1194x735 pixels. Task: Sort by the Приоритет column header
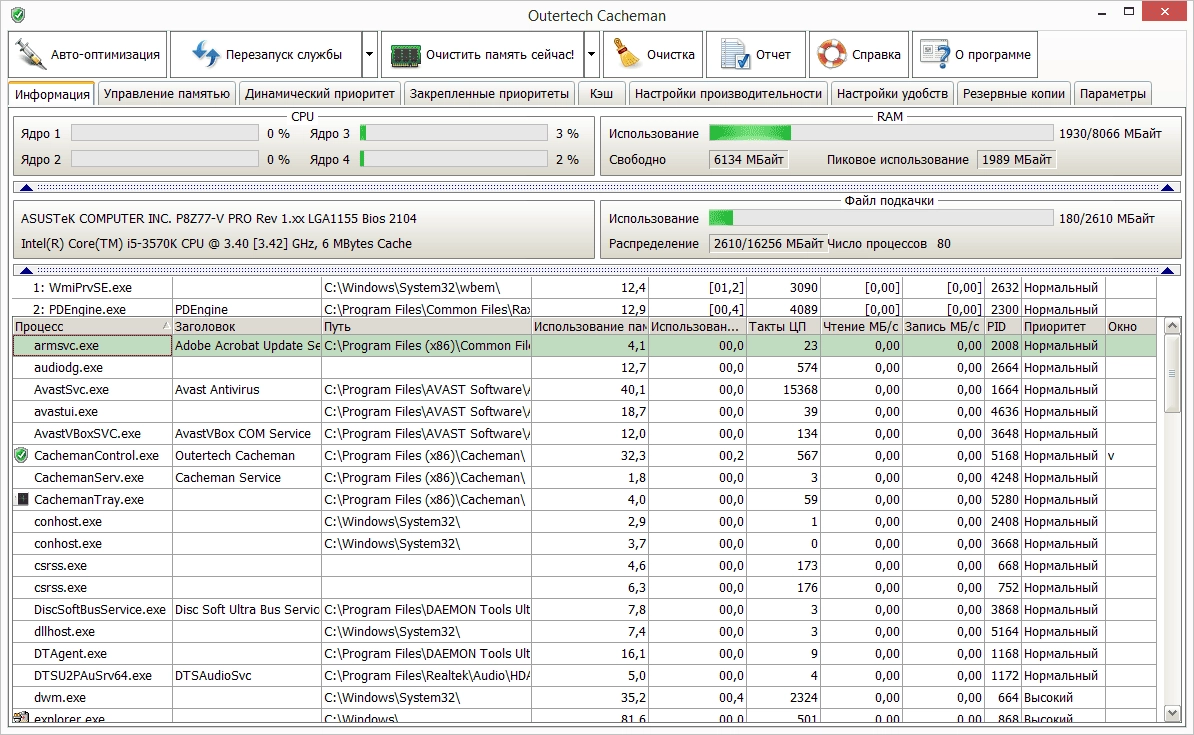click(1063, 326)
